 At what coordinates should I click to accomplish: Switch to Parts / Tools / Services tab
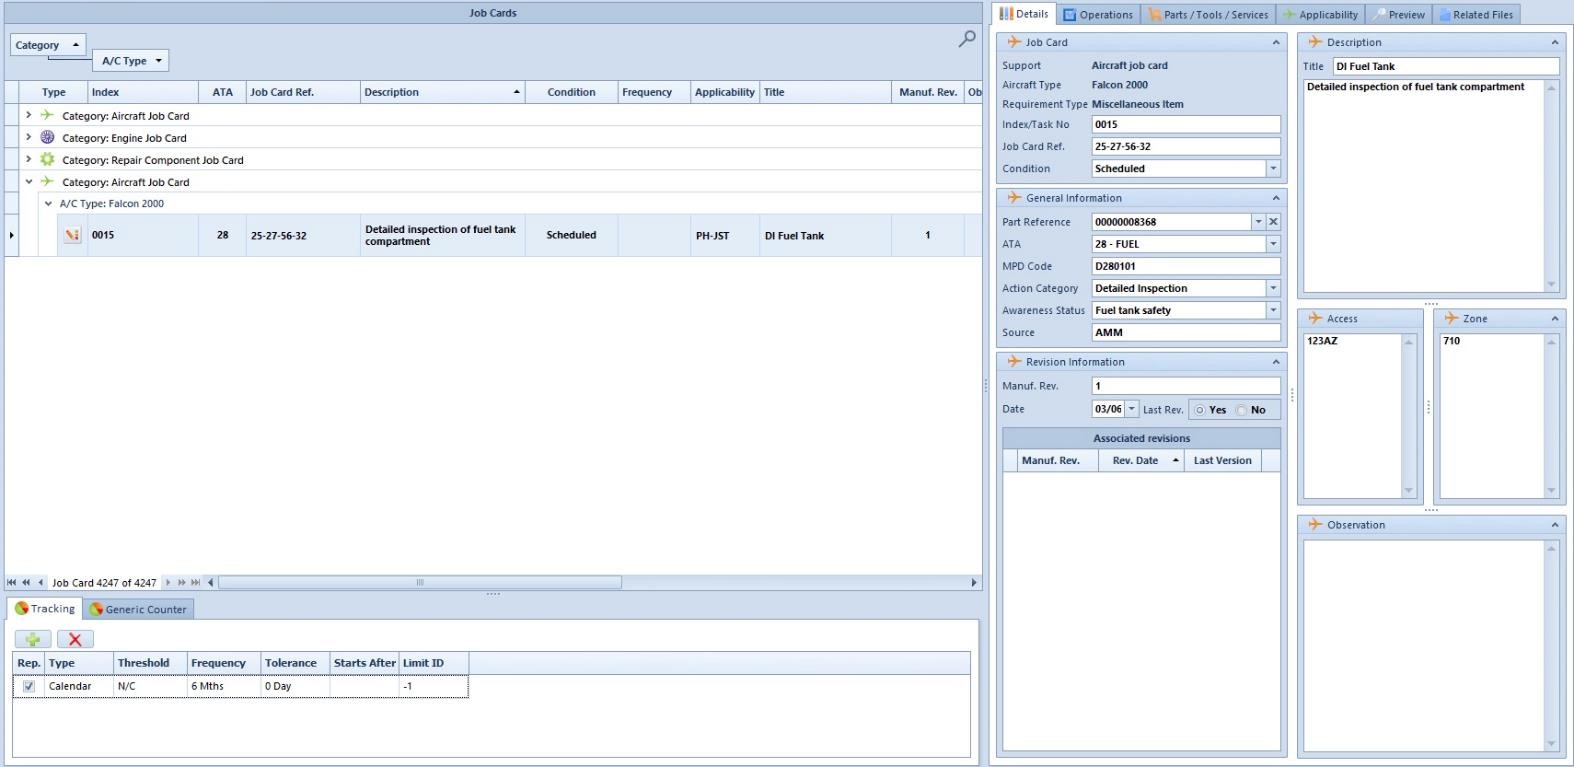1208,15
